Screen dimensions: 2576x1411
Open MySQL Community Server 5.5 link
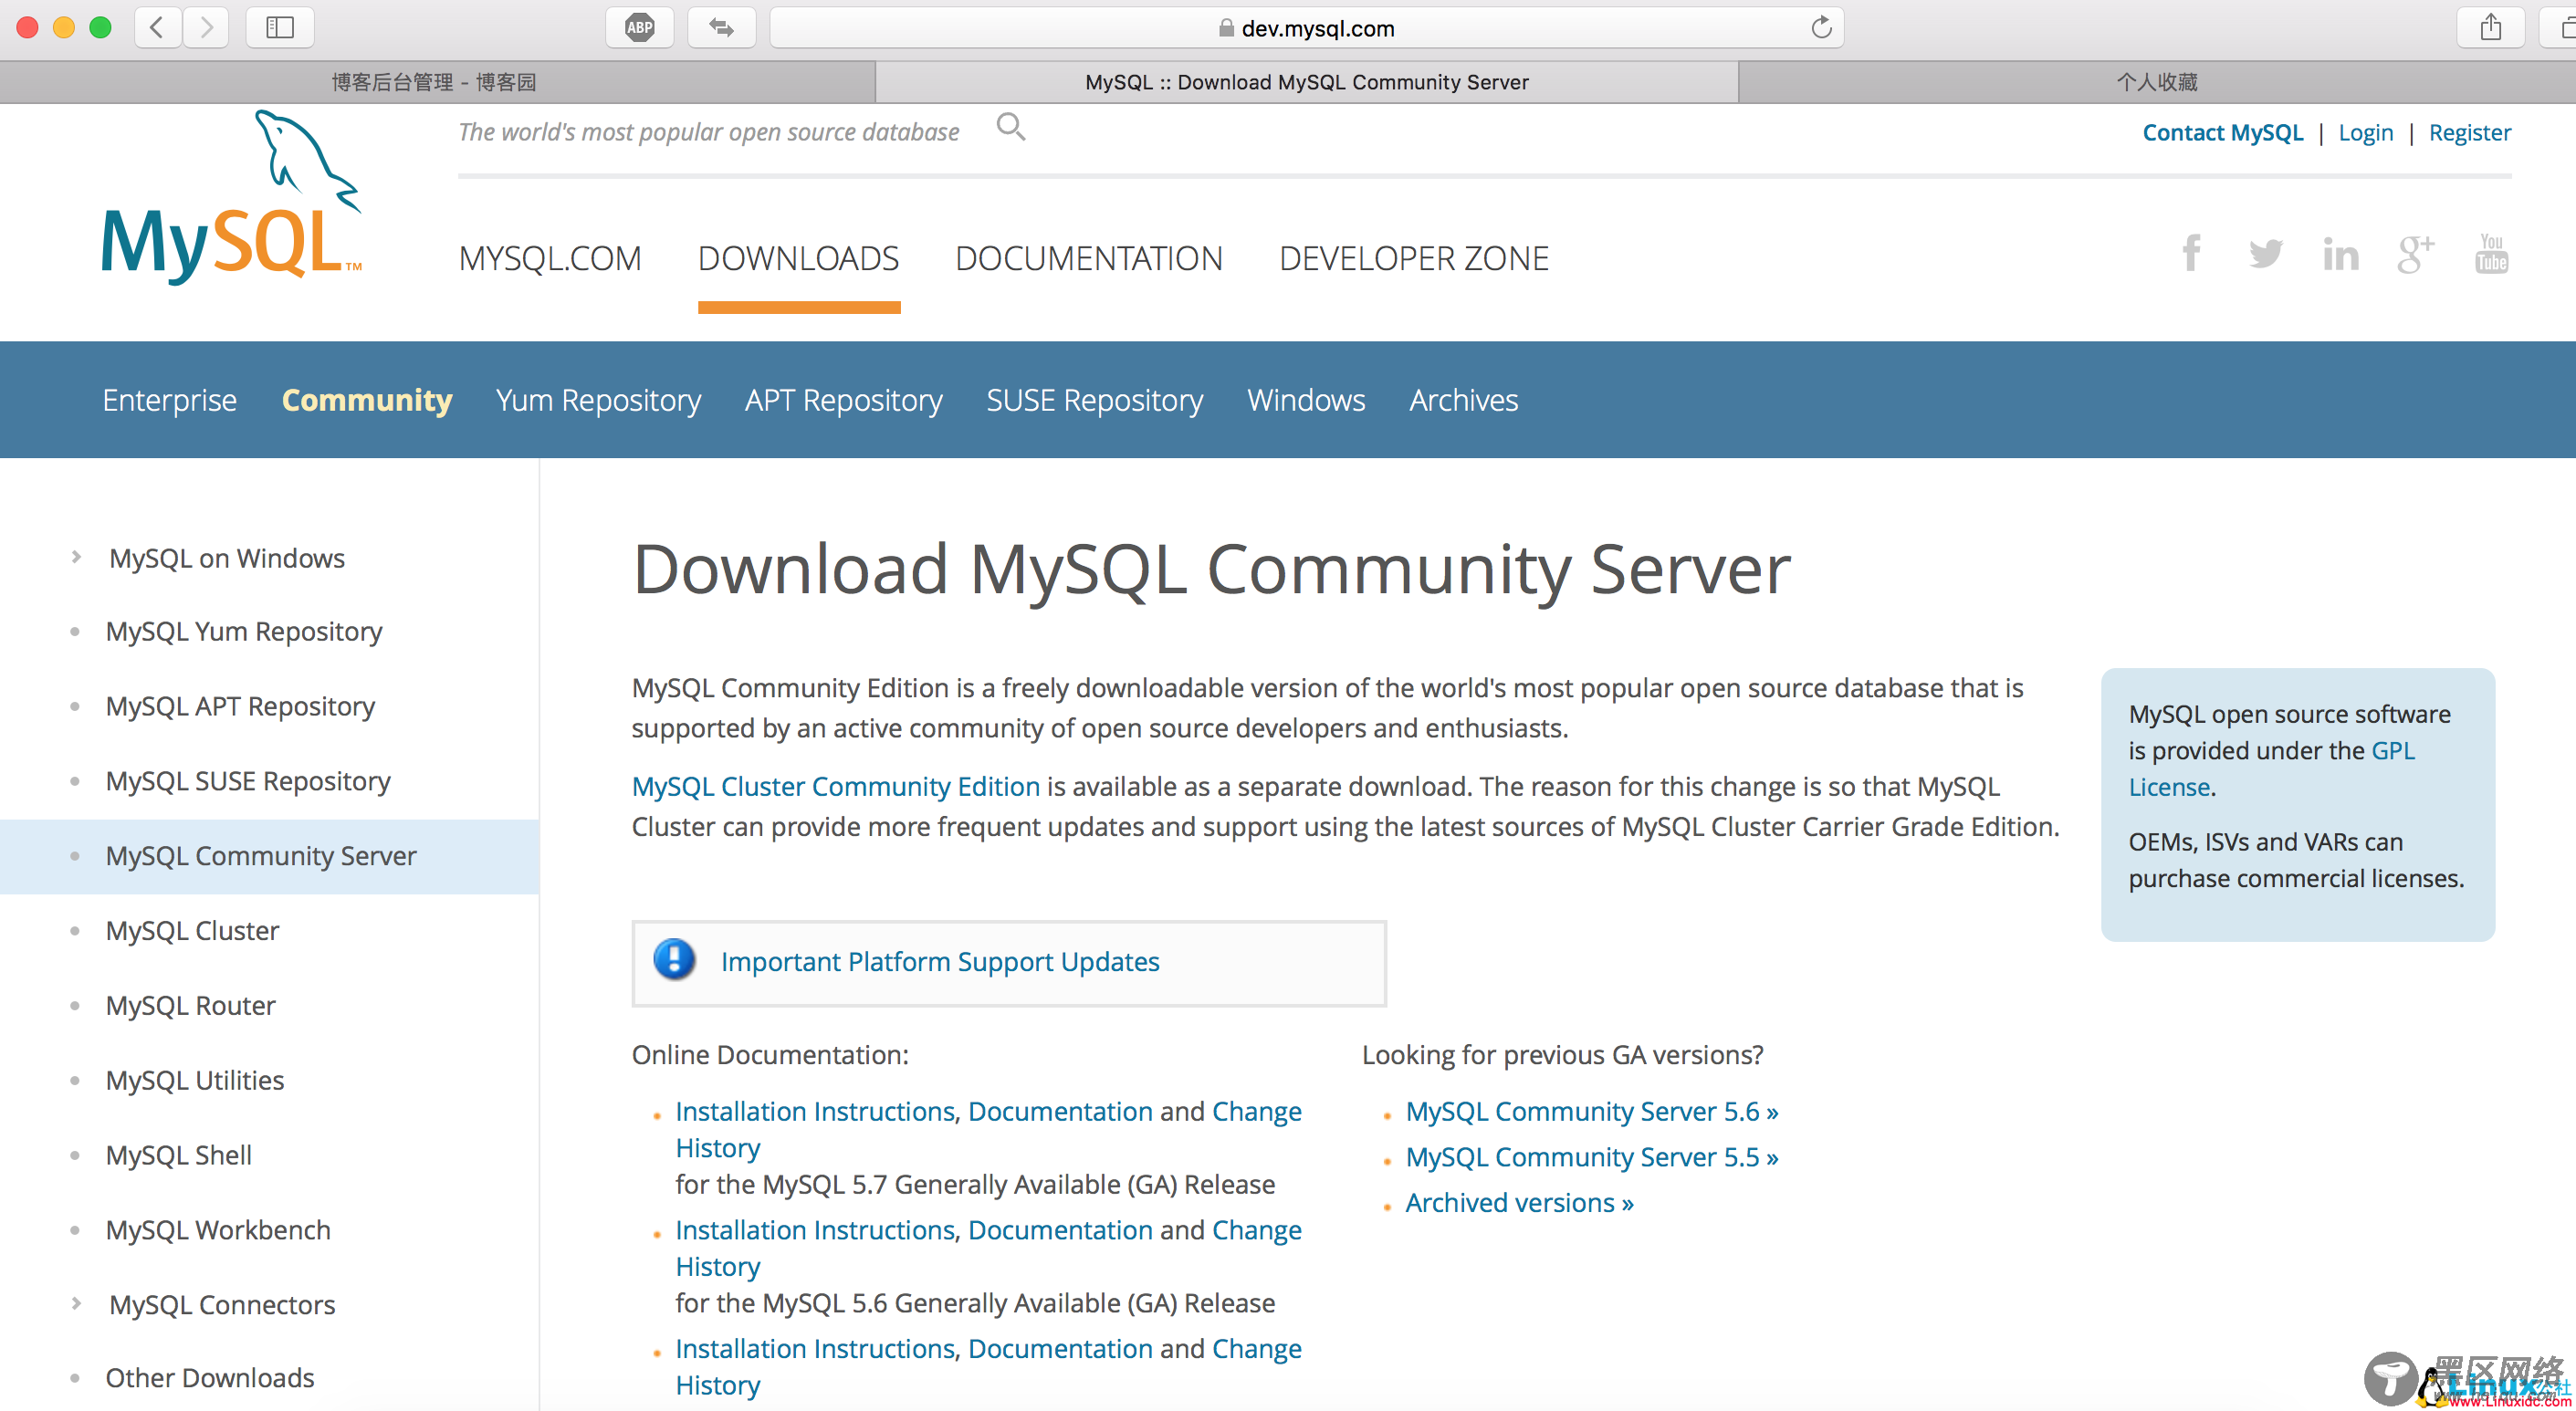point(1592,1157)
